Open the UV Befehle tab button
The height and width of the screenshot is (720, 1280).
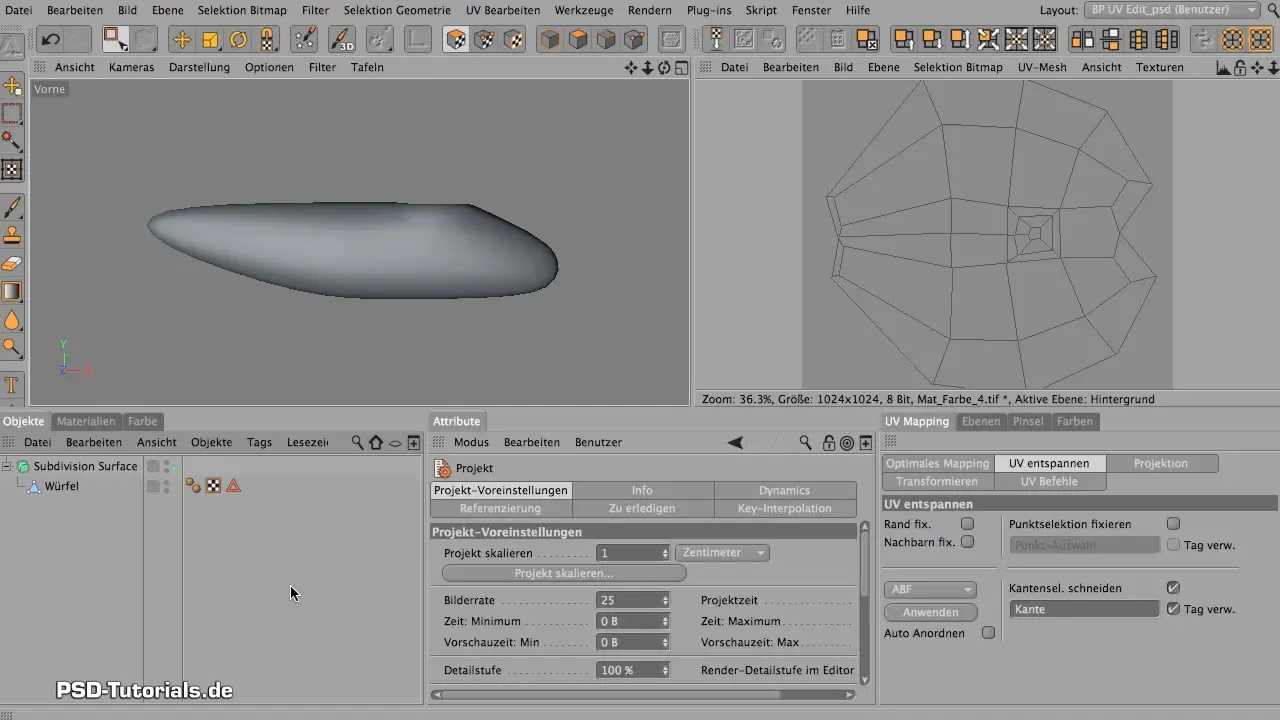(1049, 481)
